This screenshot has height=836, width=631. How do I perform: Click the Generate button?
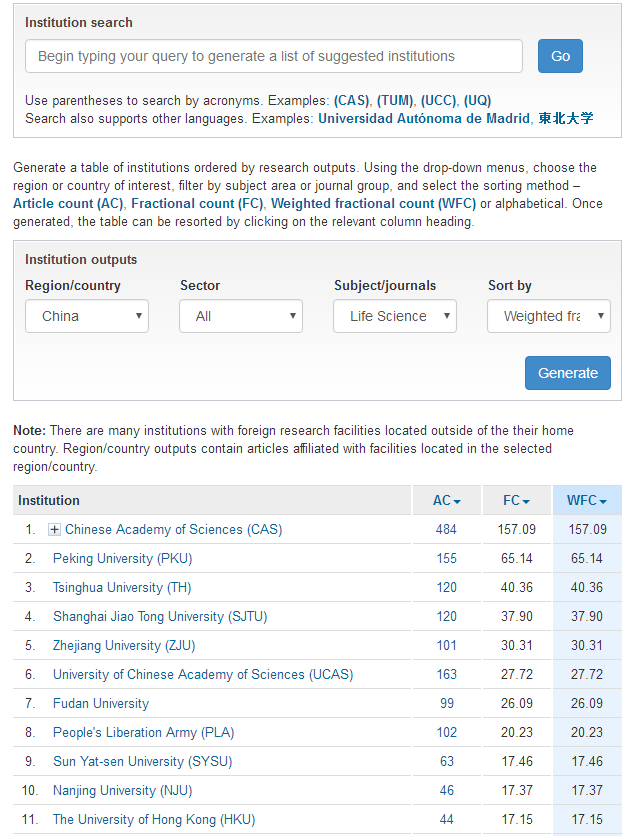[x=567, y=373]
